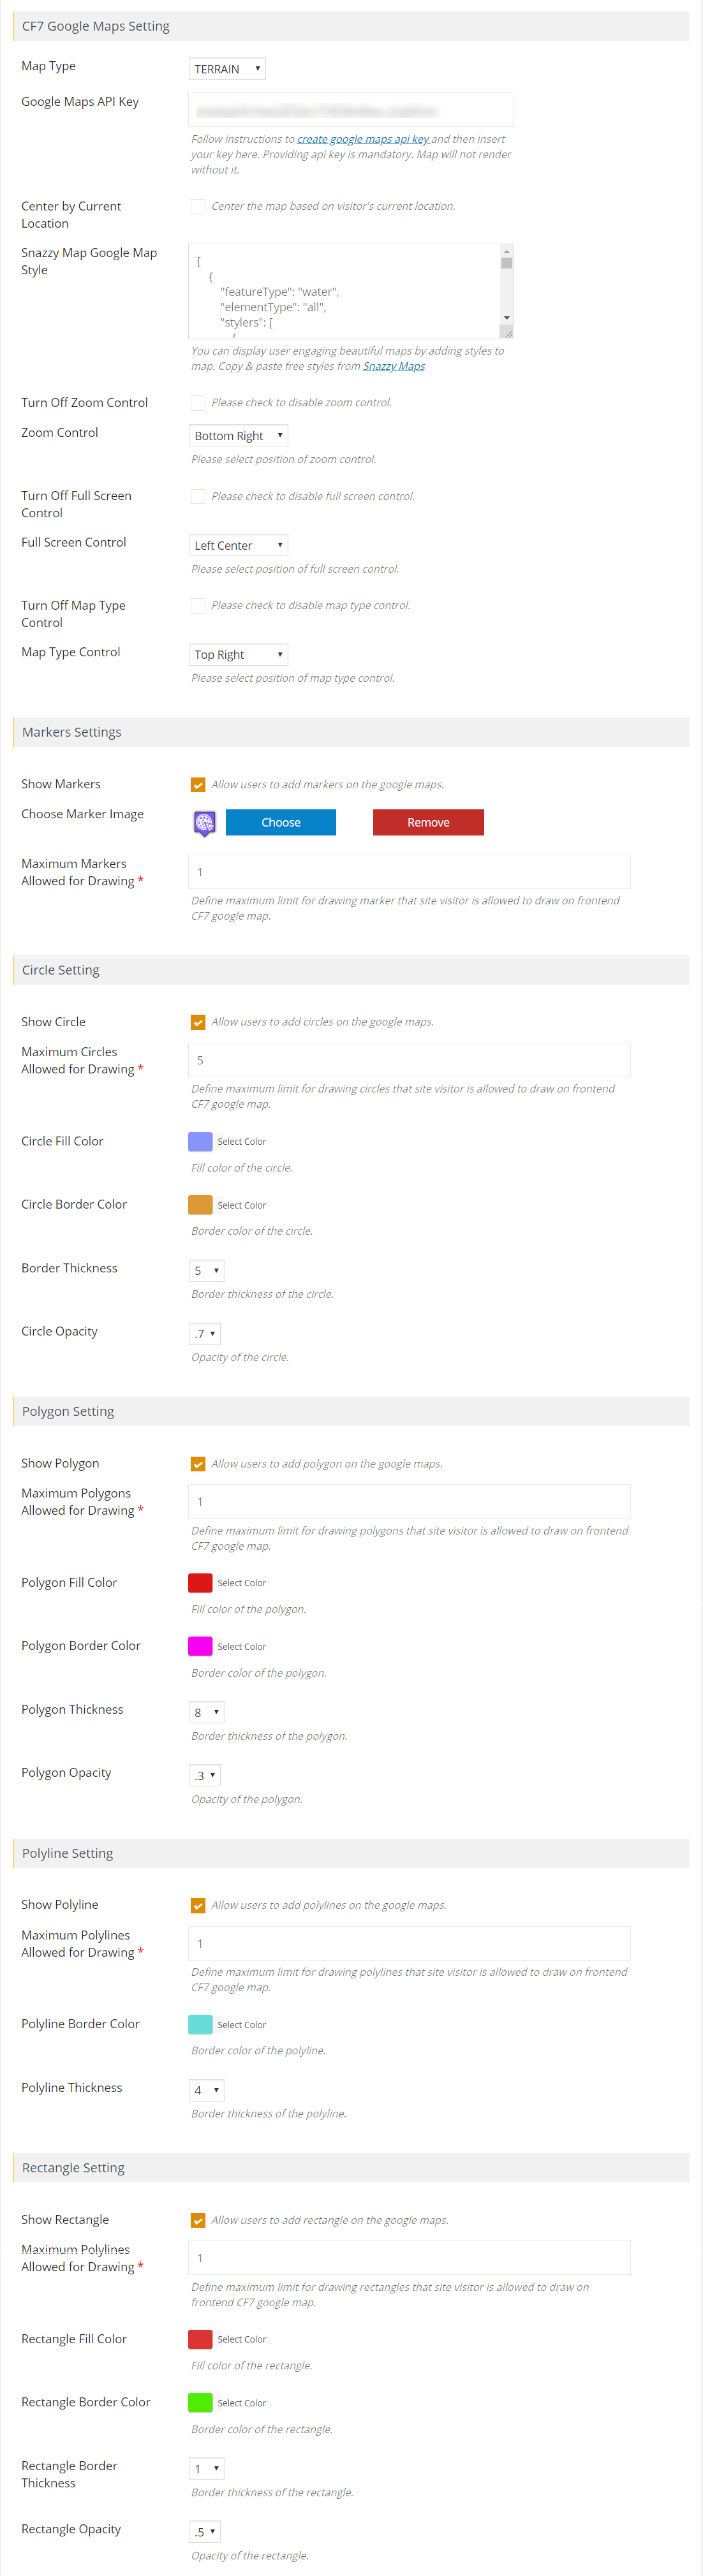Click Maximum Circles Allowed input field
703x2576 pixels.
pyautogui.click(x=409, y=1060)
